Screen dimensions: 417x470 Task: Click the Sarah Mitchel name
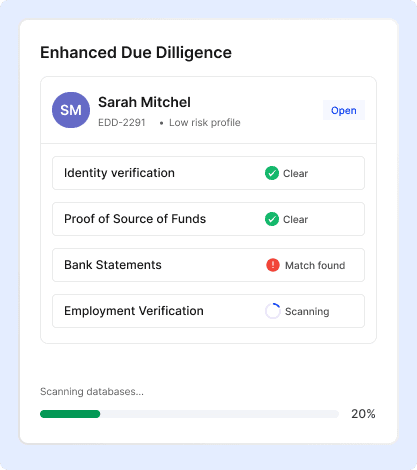click(144, 102)
